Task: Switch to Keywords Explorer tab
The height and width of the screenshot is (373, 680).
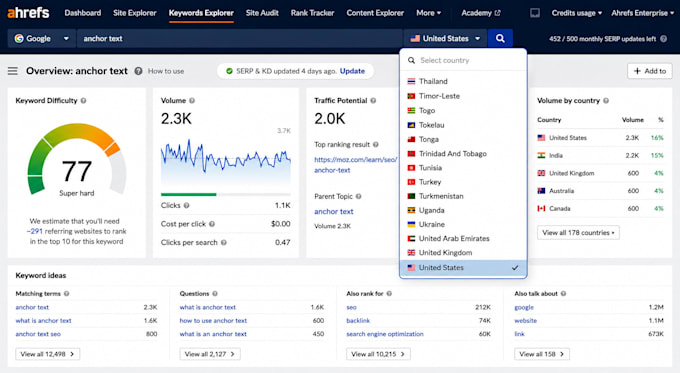Action: click(201, 13)
